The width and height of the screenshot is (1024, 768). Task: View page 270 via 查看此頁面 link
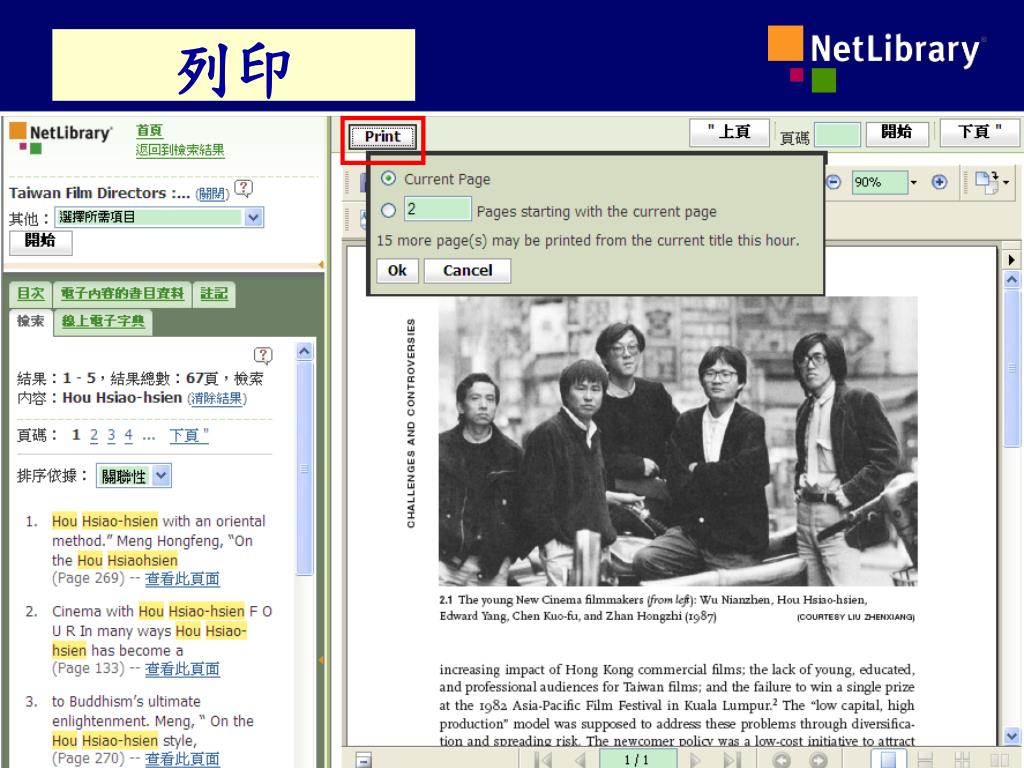[182, 759]
